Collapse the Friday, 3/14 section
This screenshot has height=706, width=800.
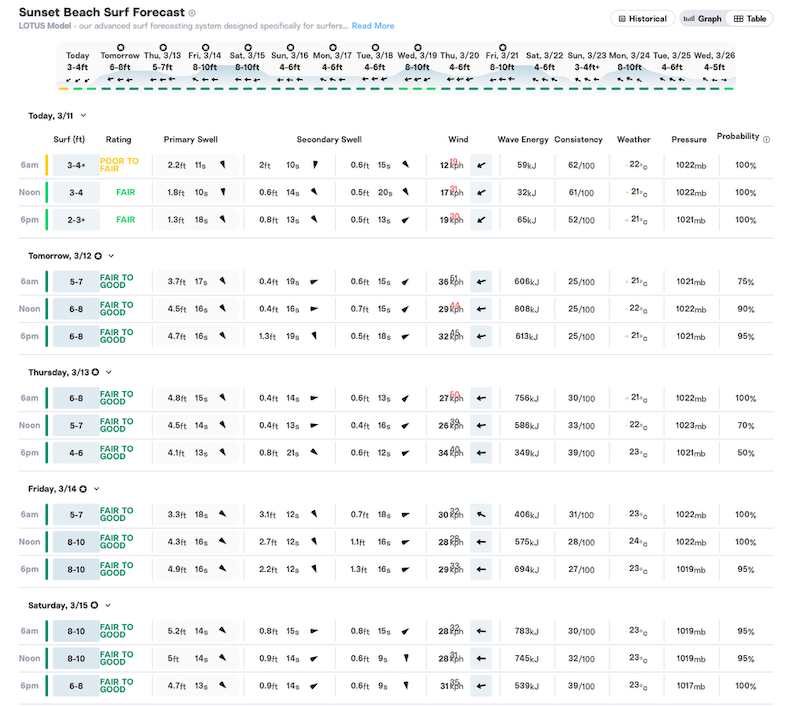96,489
